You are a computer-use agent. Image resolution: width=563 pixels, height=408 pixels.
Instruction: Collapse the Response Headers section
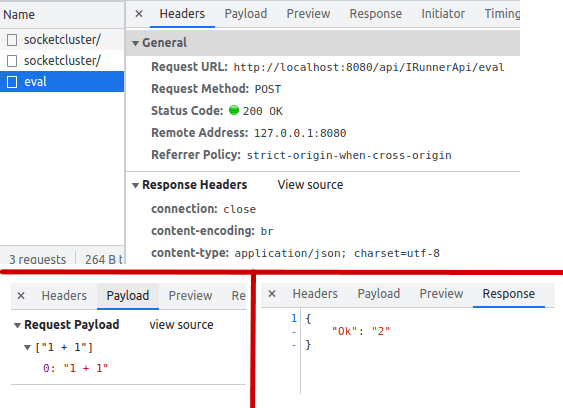(135, 185)
